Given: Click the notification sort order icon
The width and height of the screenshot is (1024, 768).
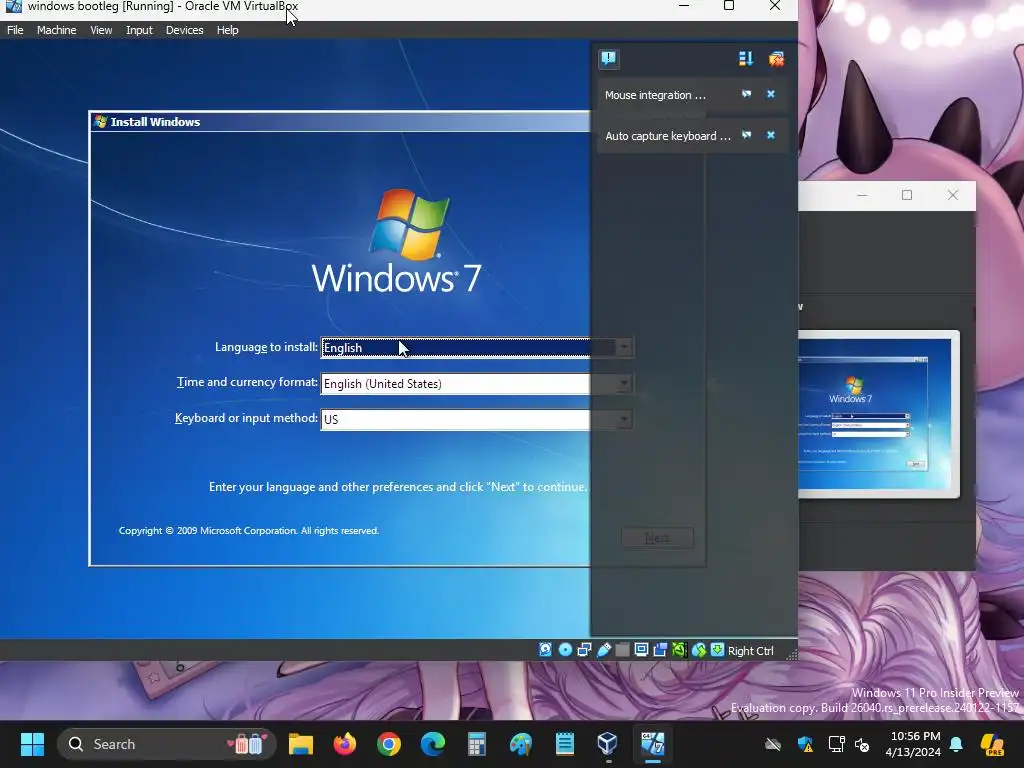Looking at the screenshot, I should click(x=745, y=59).
